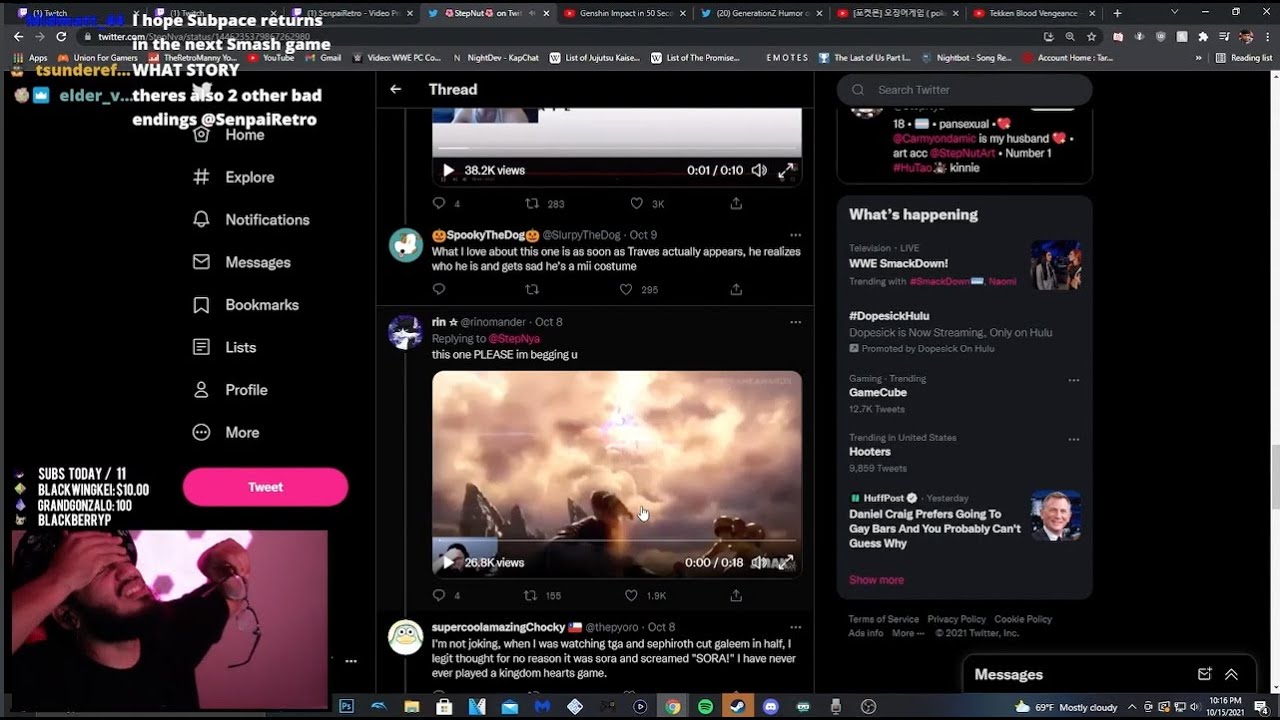The width and height of the screenshot is (1280, 720).
Task: Reply to rin's tweet with 4 replies
Action: click(x=439, y=595)
